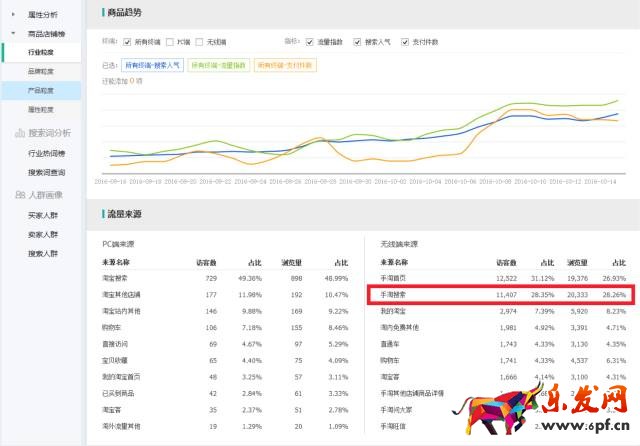640x446 pixels.
Task: Open 行业粒度 in the sidebar
Action: (x=42, y=51)
